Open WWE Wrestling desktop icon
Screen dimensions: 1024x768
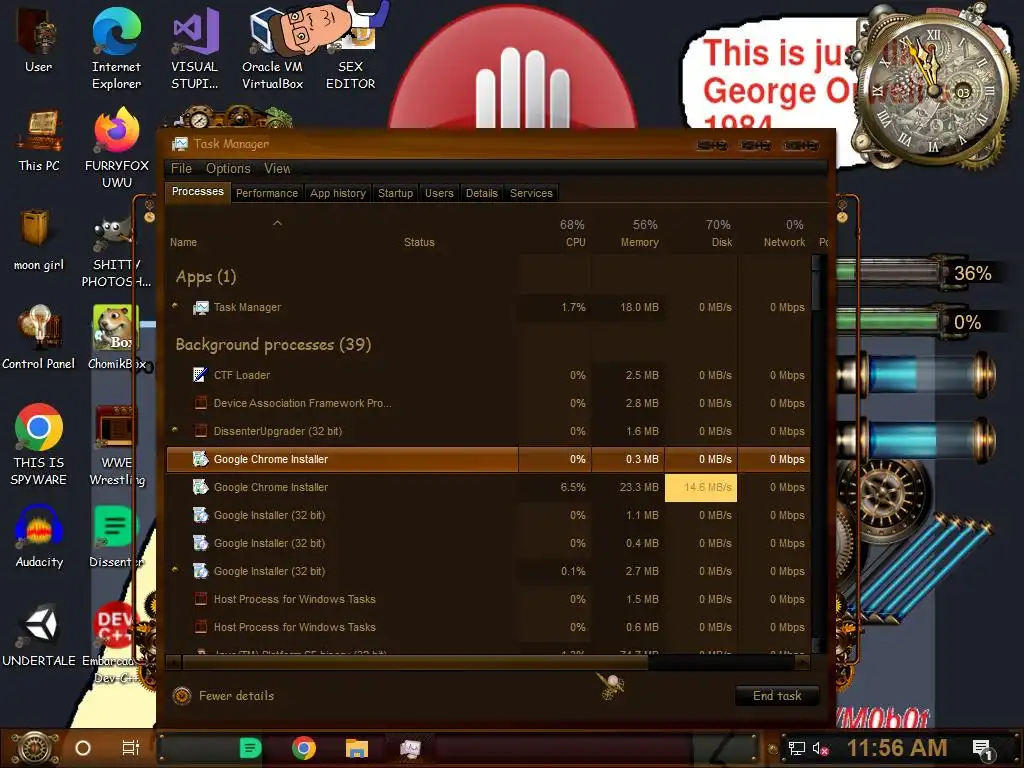(x=117, y=446)
